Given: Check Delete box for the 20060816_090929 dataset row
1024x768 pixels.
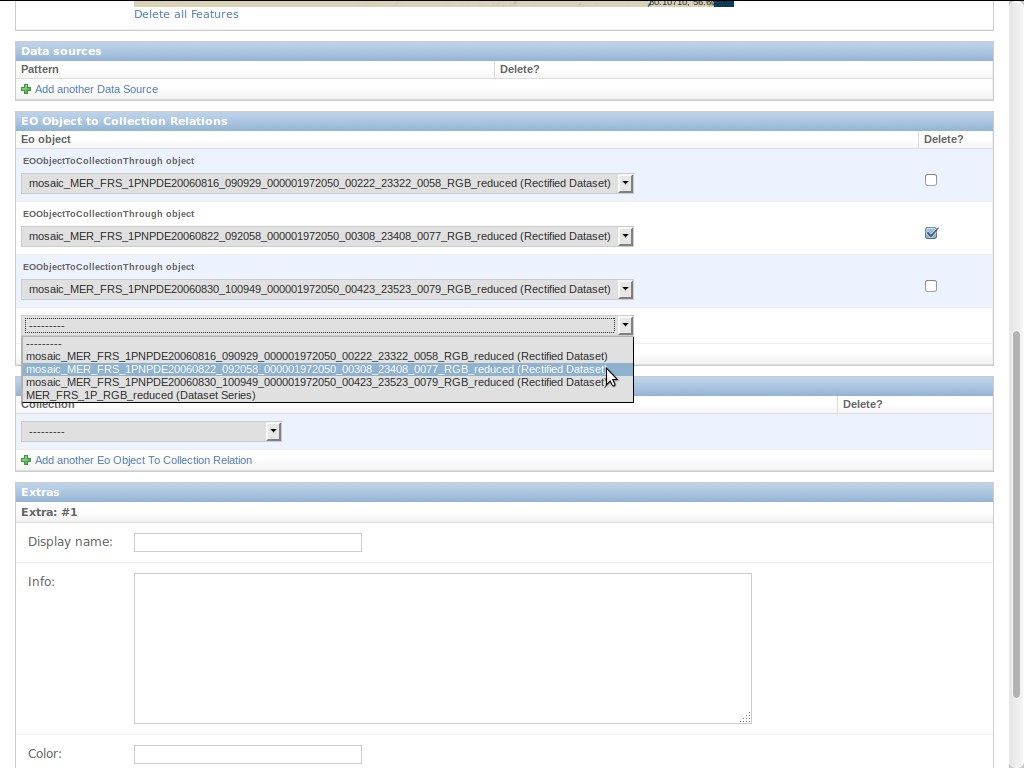Looking at the screenshot, I should point(931,180).
